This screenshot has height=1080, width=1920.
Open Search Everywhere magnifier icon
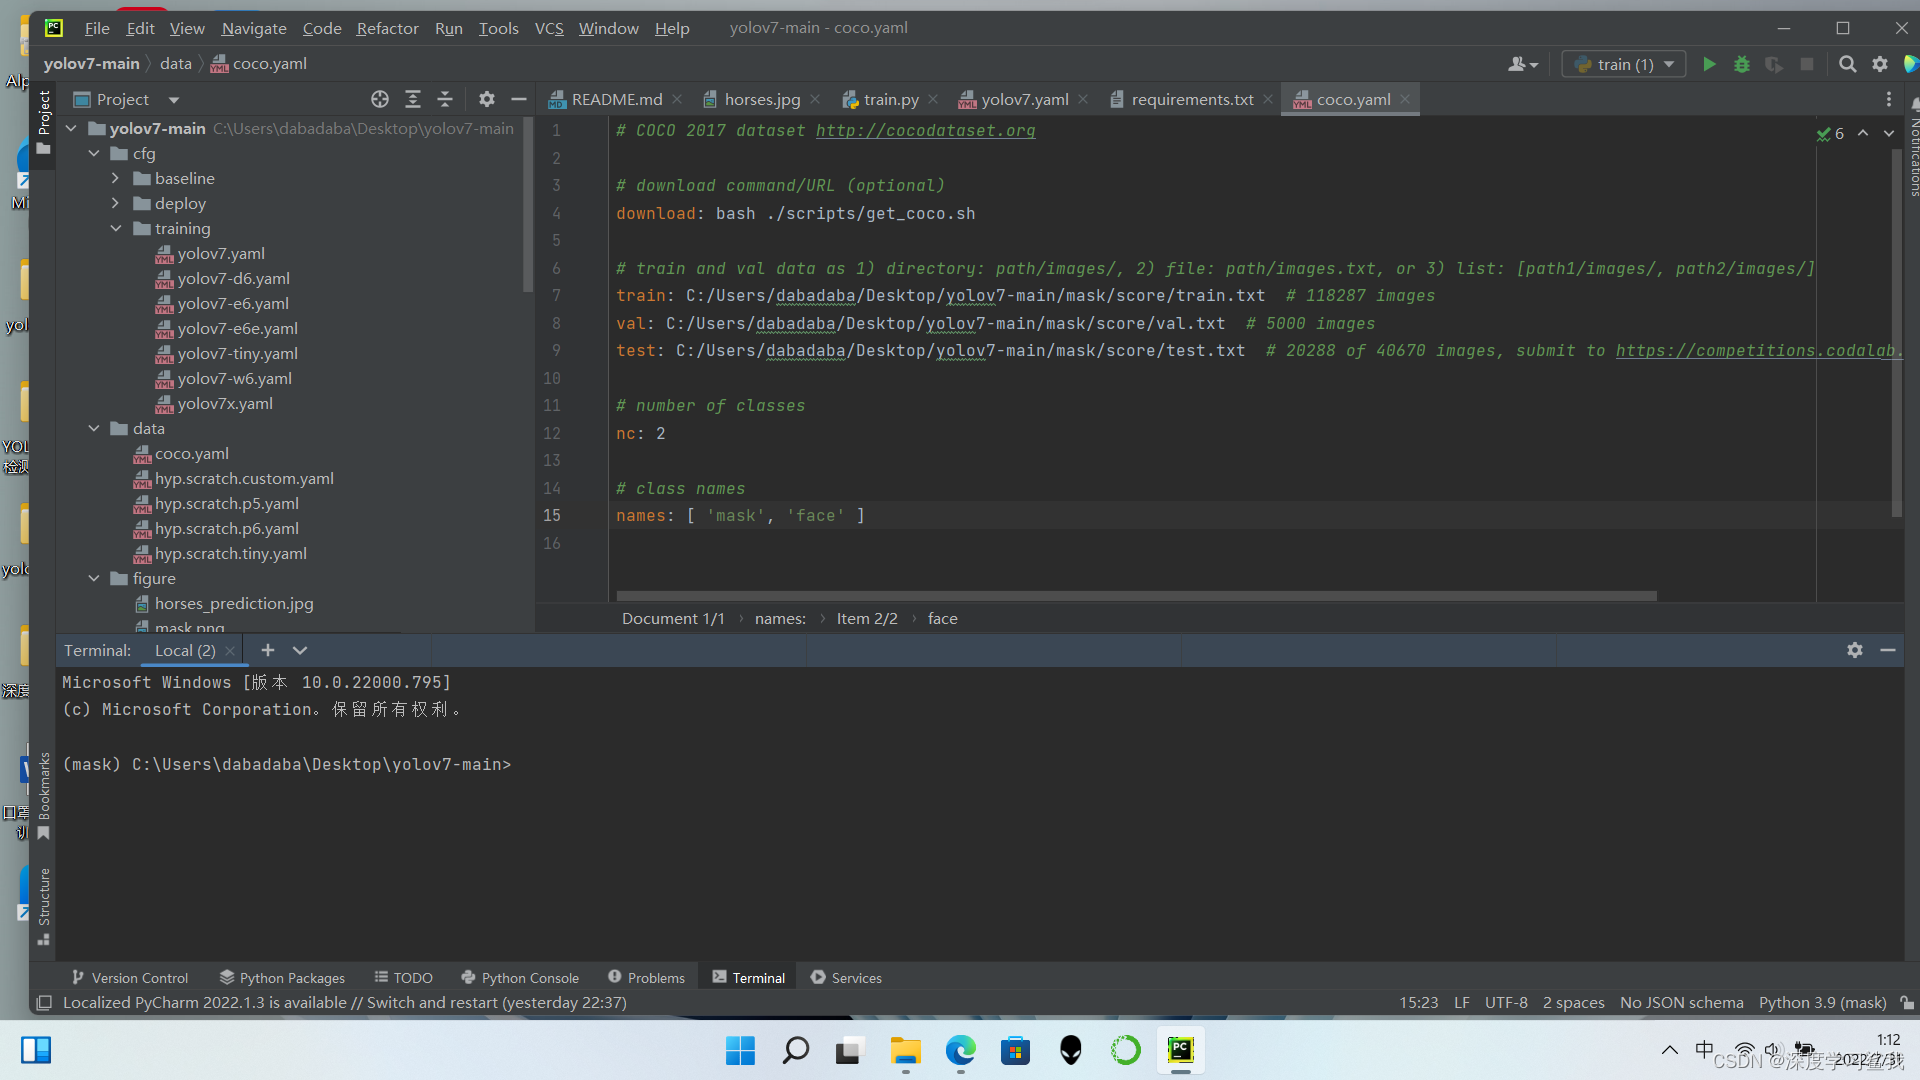tap(1847, 64)
